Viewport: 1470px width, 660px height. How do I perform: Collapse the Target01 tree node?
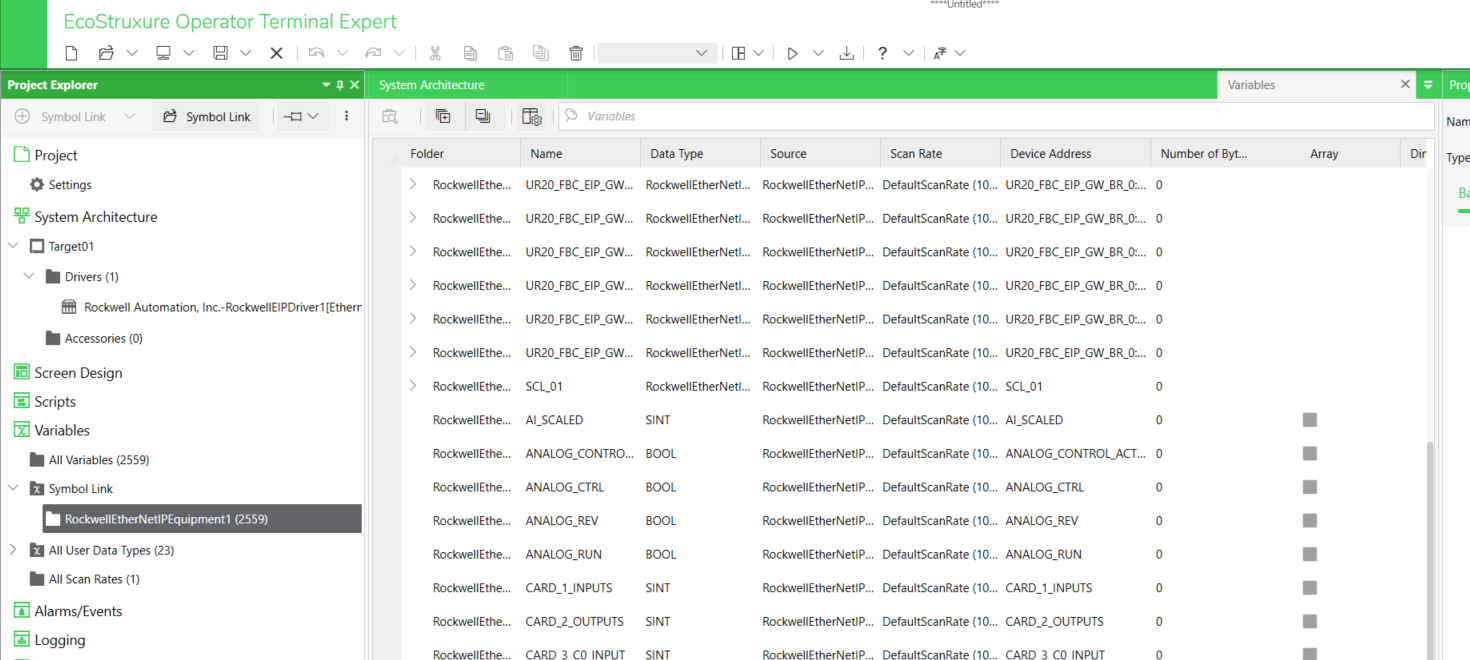coord(13,246)
